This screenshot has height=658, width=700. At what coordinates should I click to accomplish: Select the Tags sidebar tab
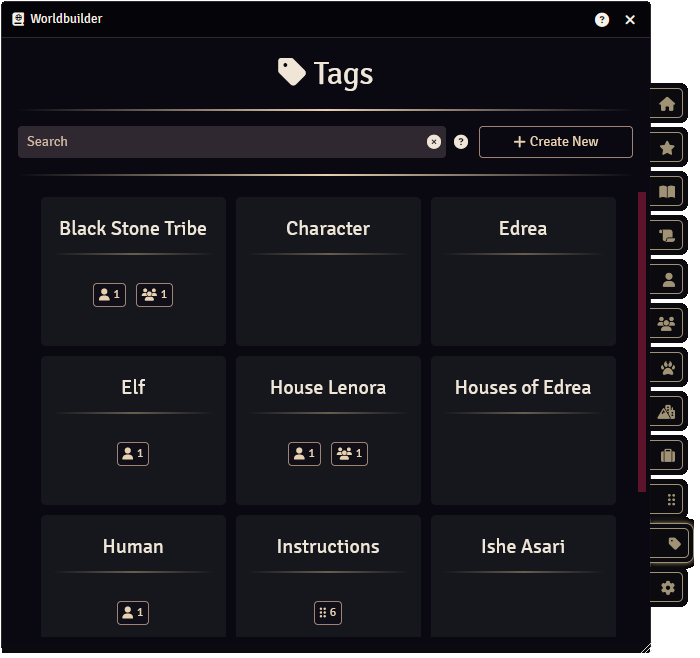(x=673, y=544)
